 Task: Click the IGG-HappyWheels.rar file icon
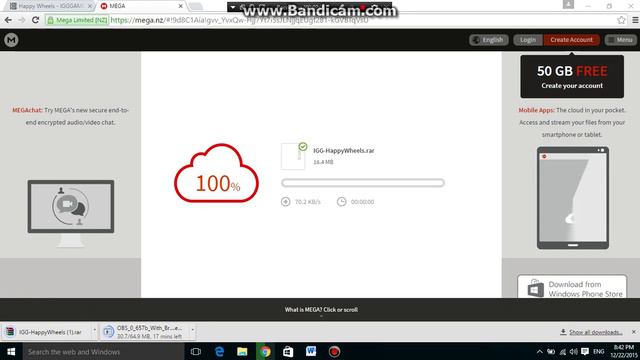click(x=293, y=156)
